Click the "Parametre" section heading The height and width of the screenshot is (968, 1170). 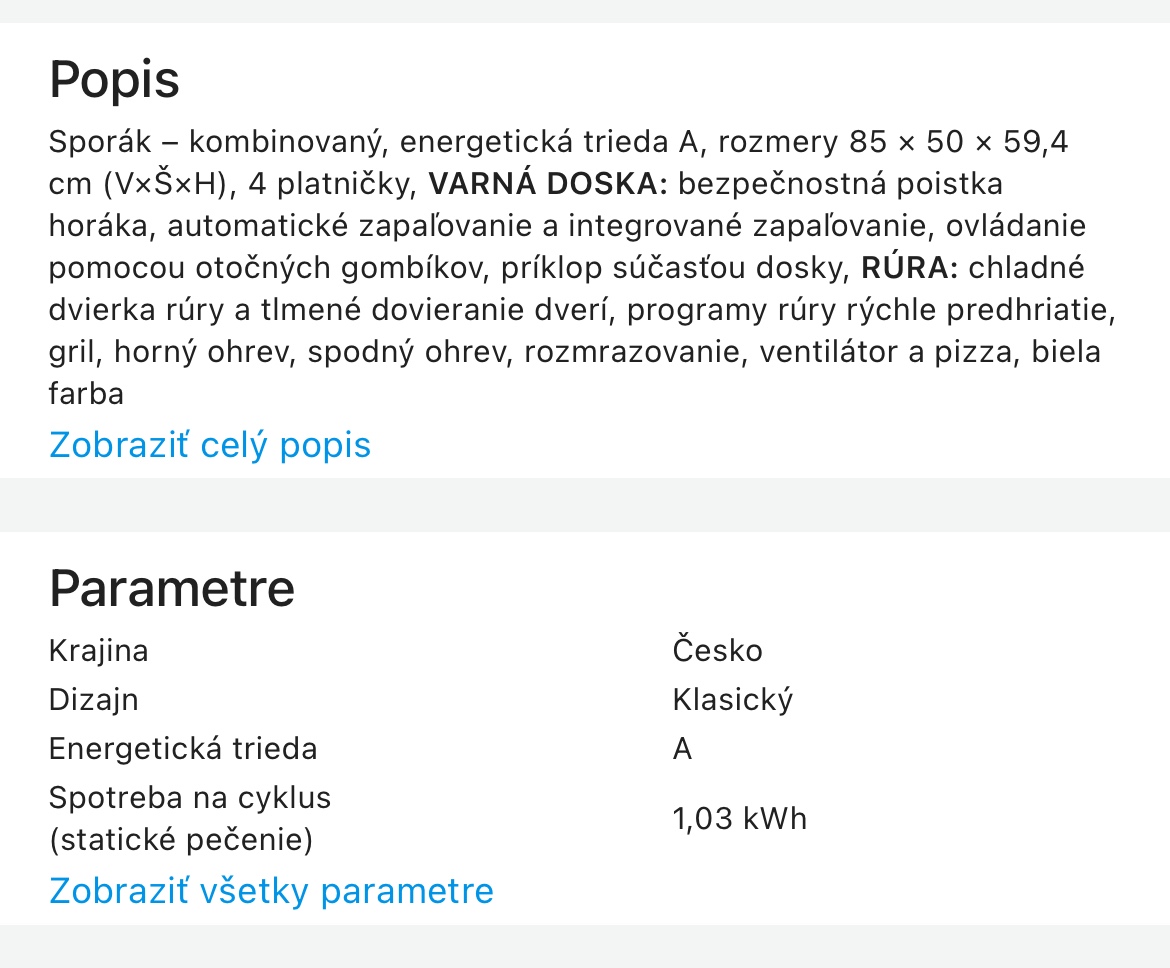(172, 589)
